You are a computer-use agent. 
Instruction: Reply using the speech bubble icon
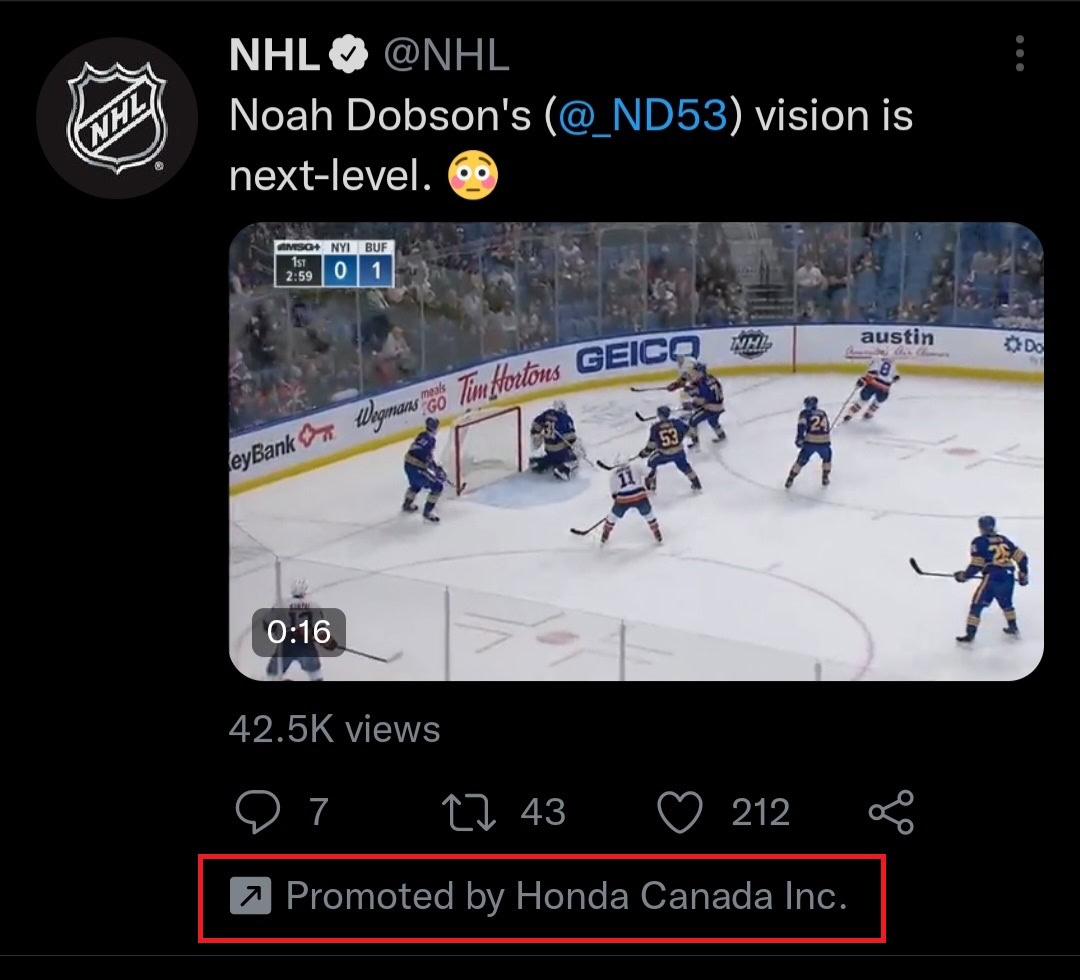point(257,812)
